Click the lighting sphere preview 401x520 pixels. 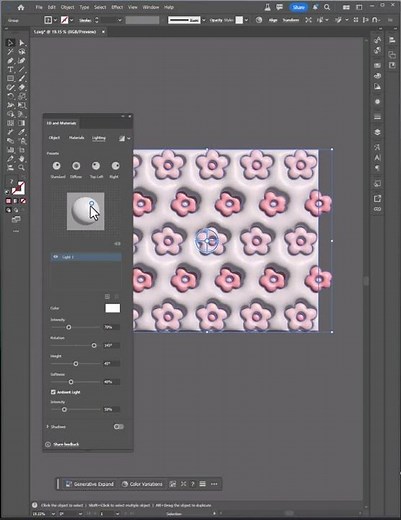coord(86,211)
